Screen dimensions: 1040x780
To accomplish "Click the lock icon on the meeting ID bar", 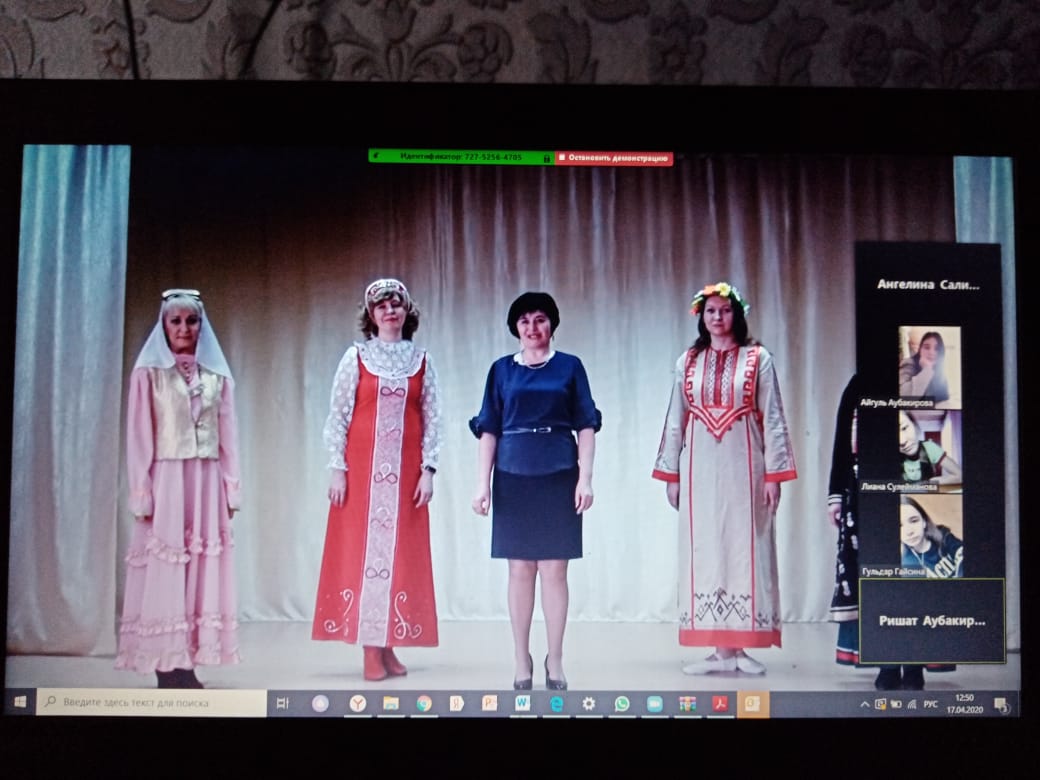I will point(548,158).
